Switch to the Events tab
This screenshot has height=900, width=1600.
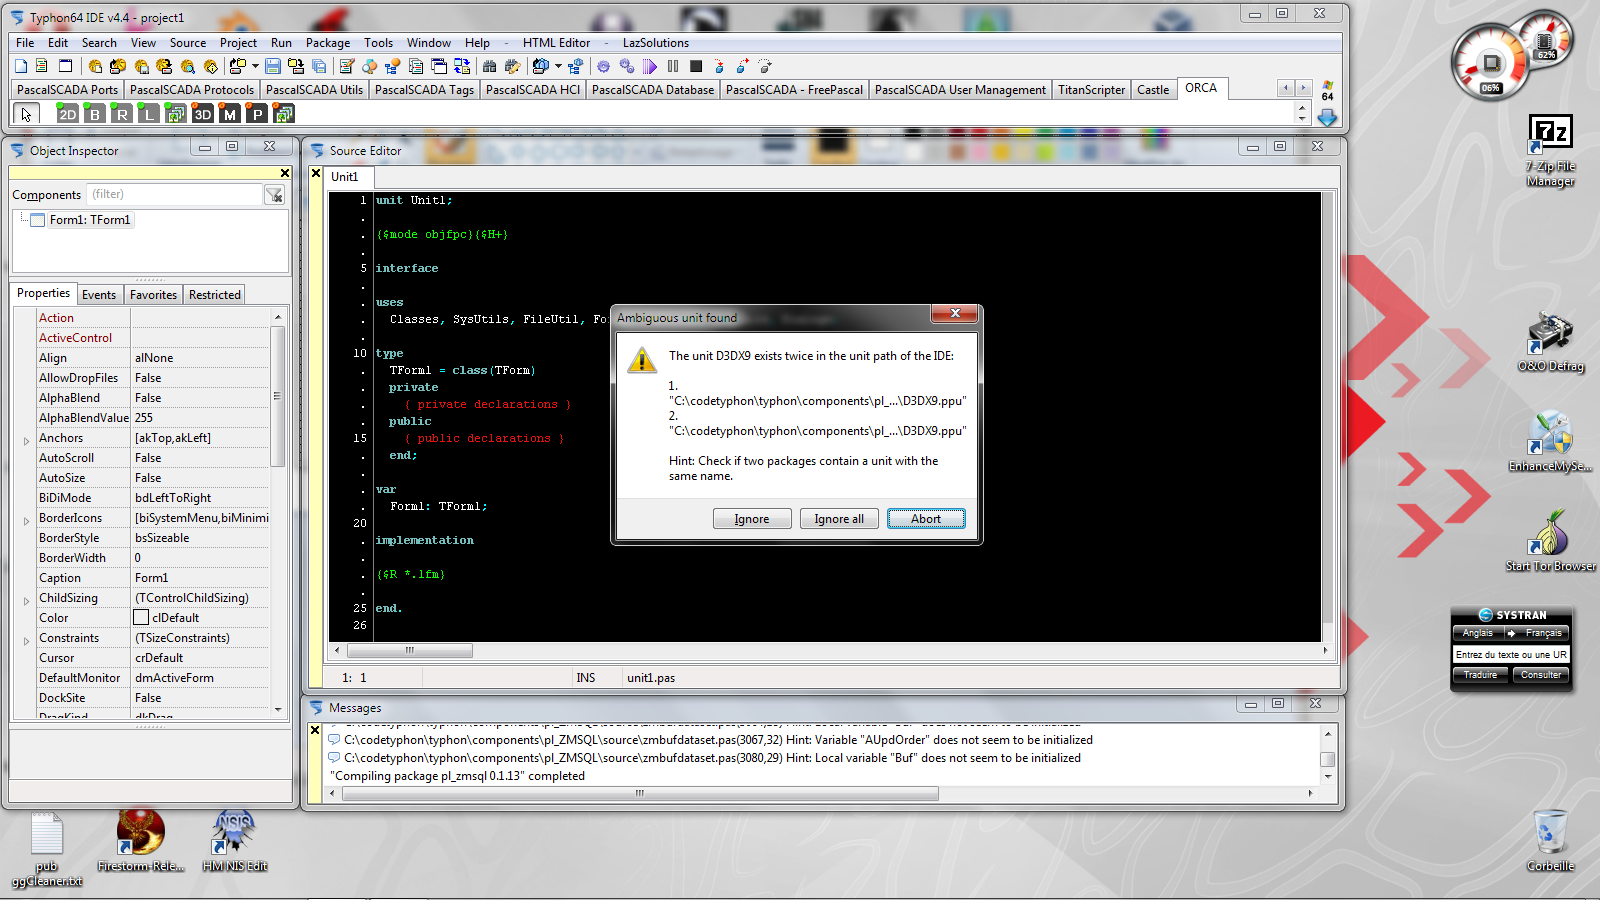coord(99,295)
